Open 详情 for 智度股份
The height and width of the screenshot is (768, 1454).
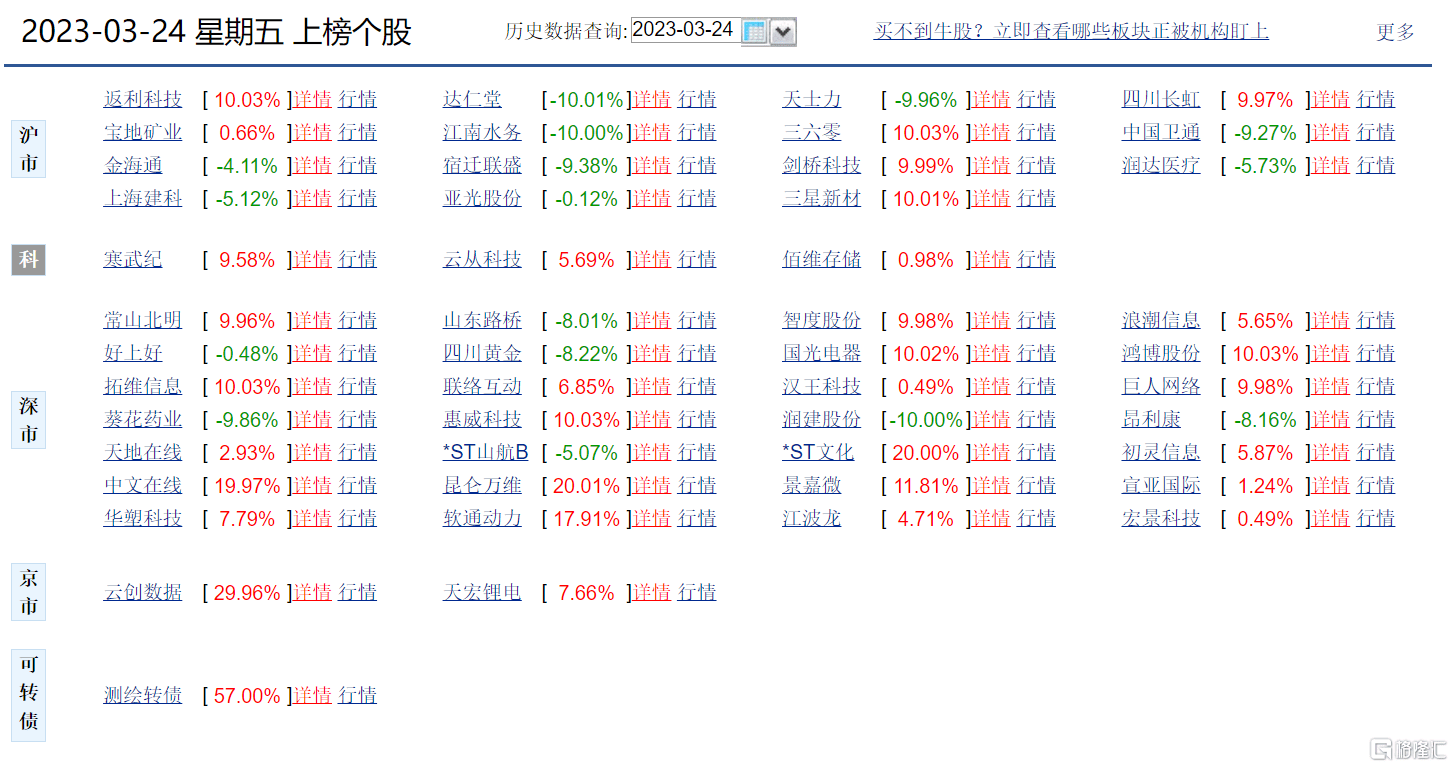click(991, 321)
